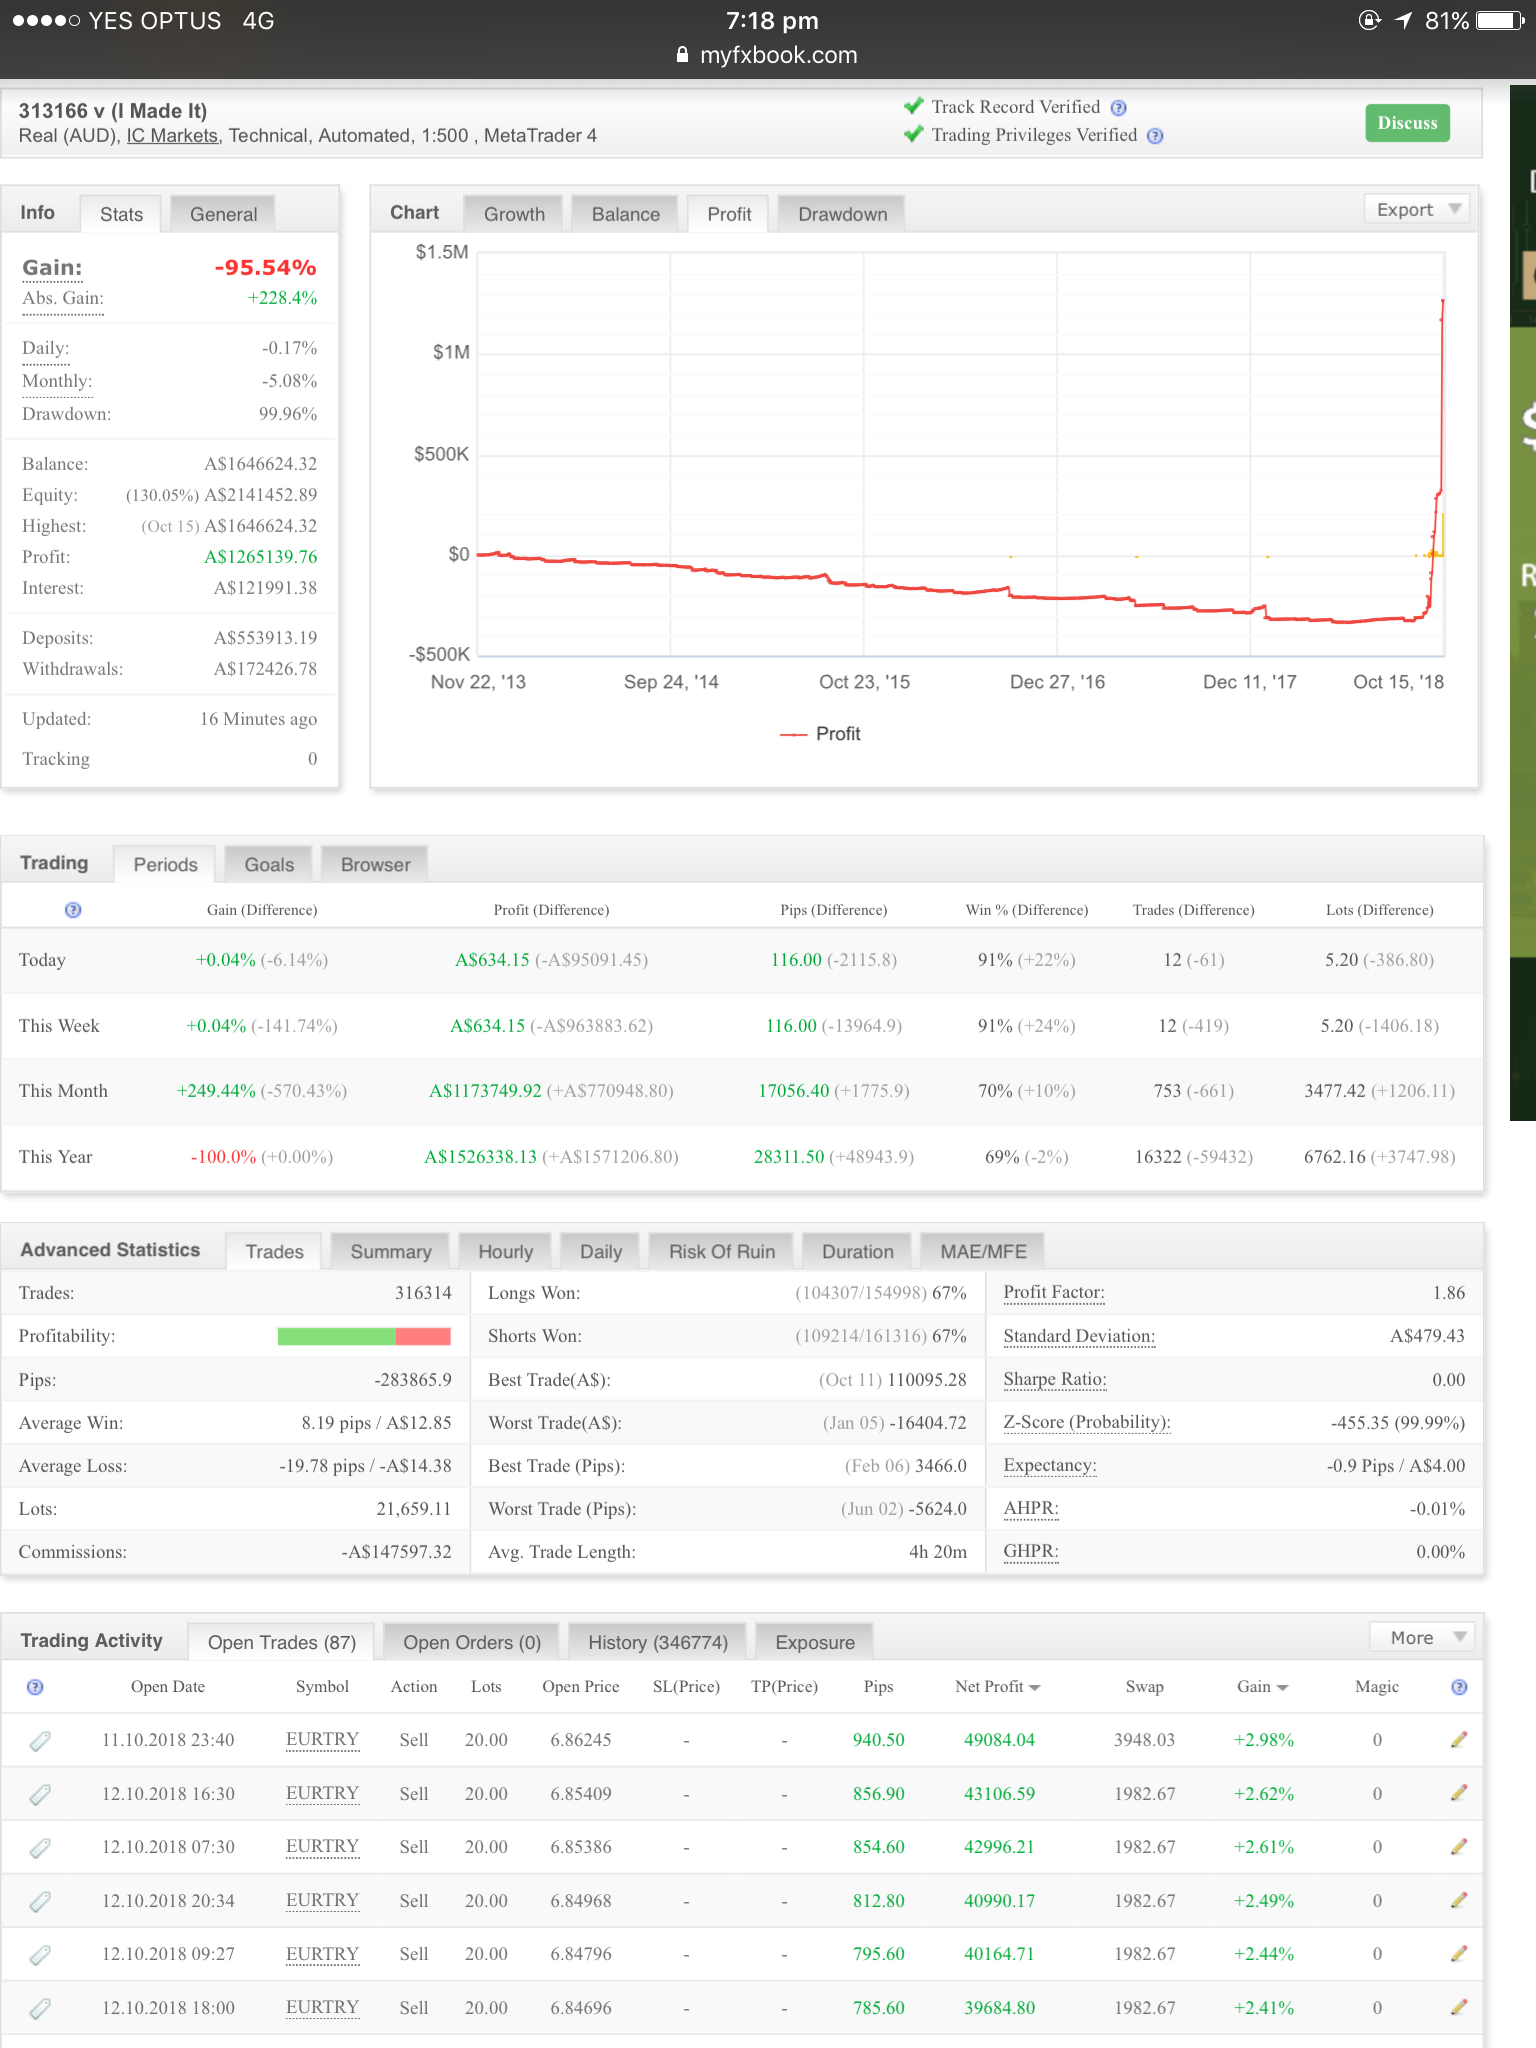
Task: Click the Expectancy label
Action: 1049,1465
